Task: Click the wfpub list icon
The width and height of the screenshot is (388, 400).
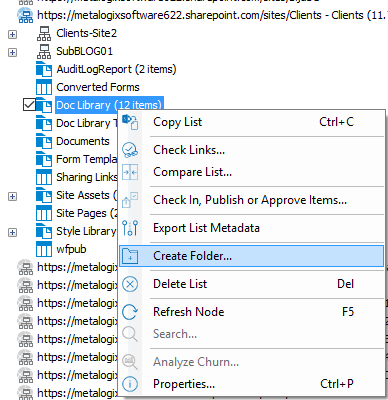Action: (x=44, y=249)
